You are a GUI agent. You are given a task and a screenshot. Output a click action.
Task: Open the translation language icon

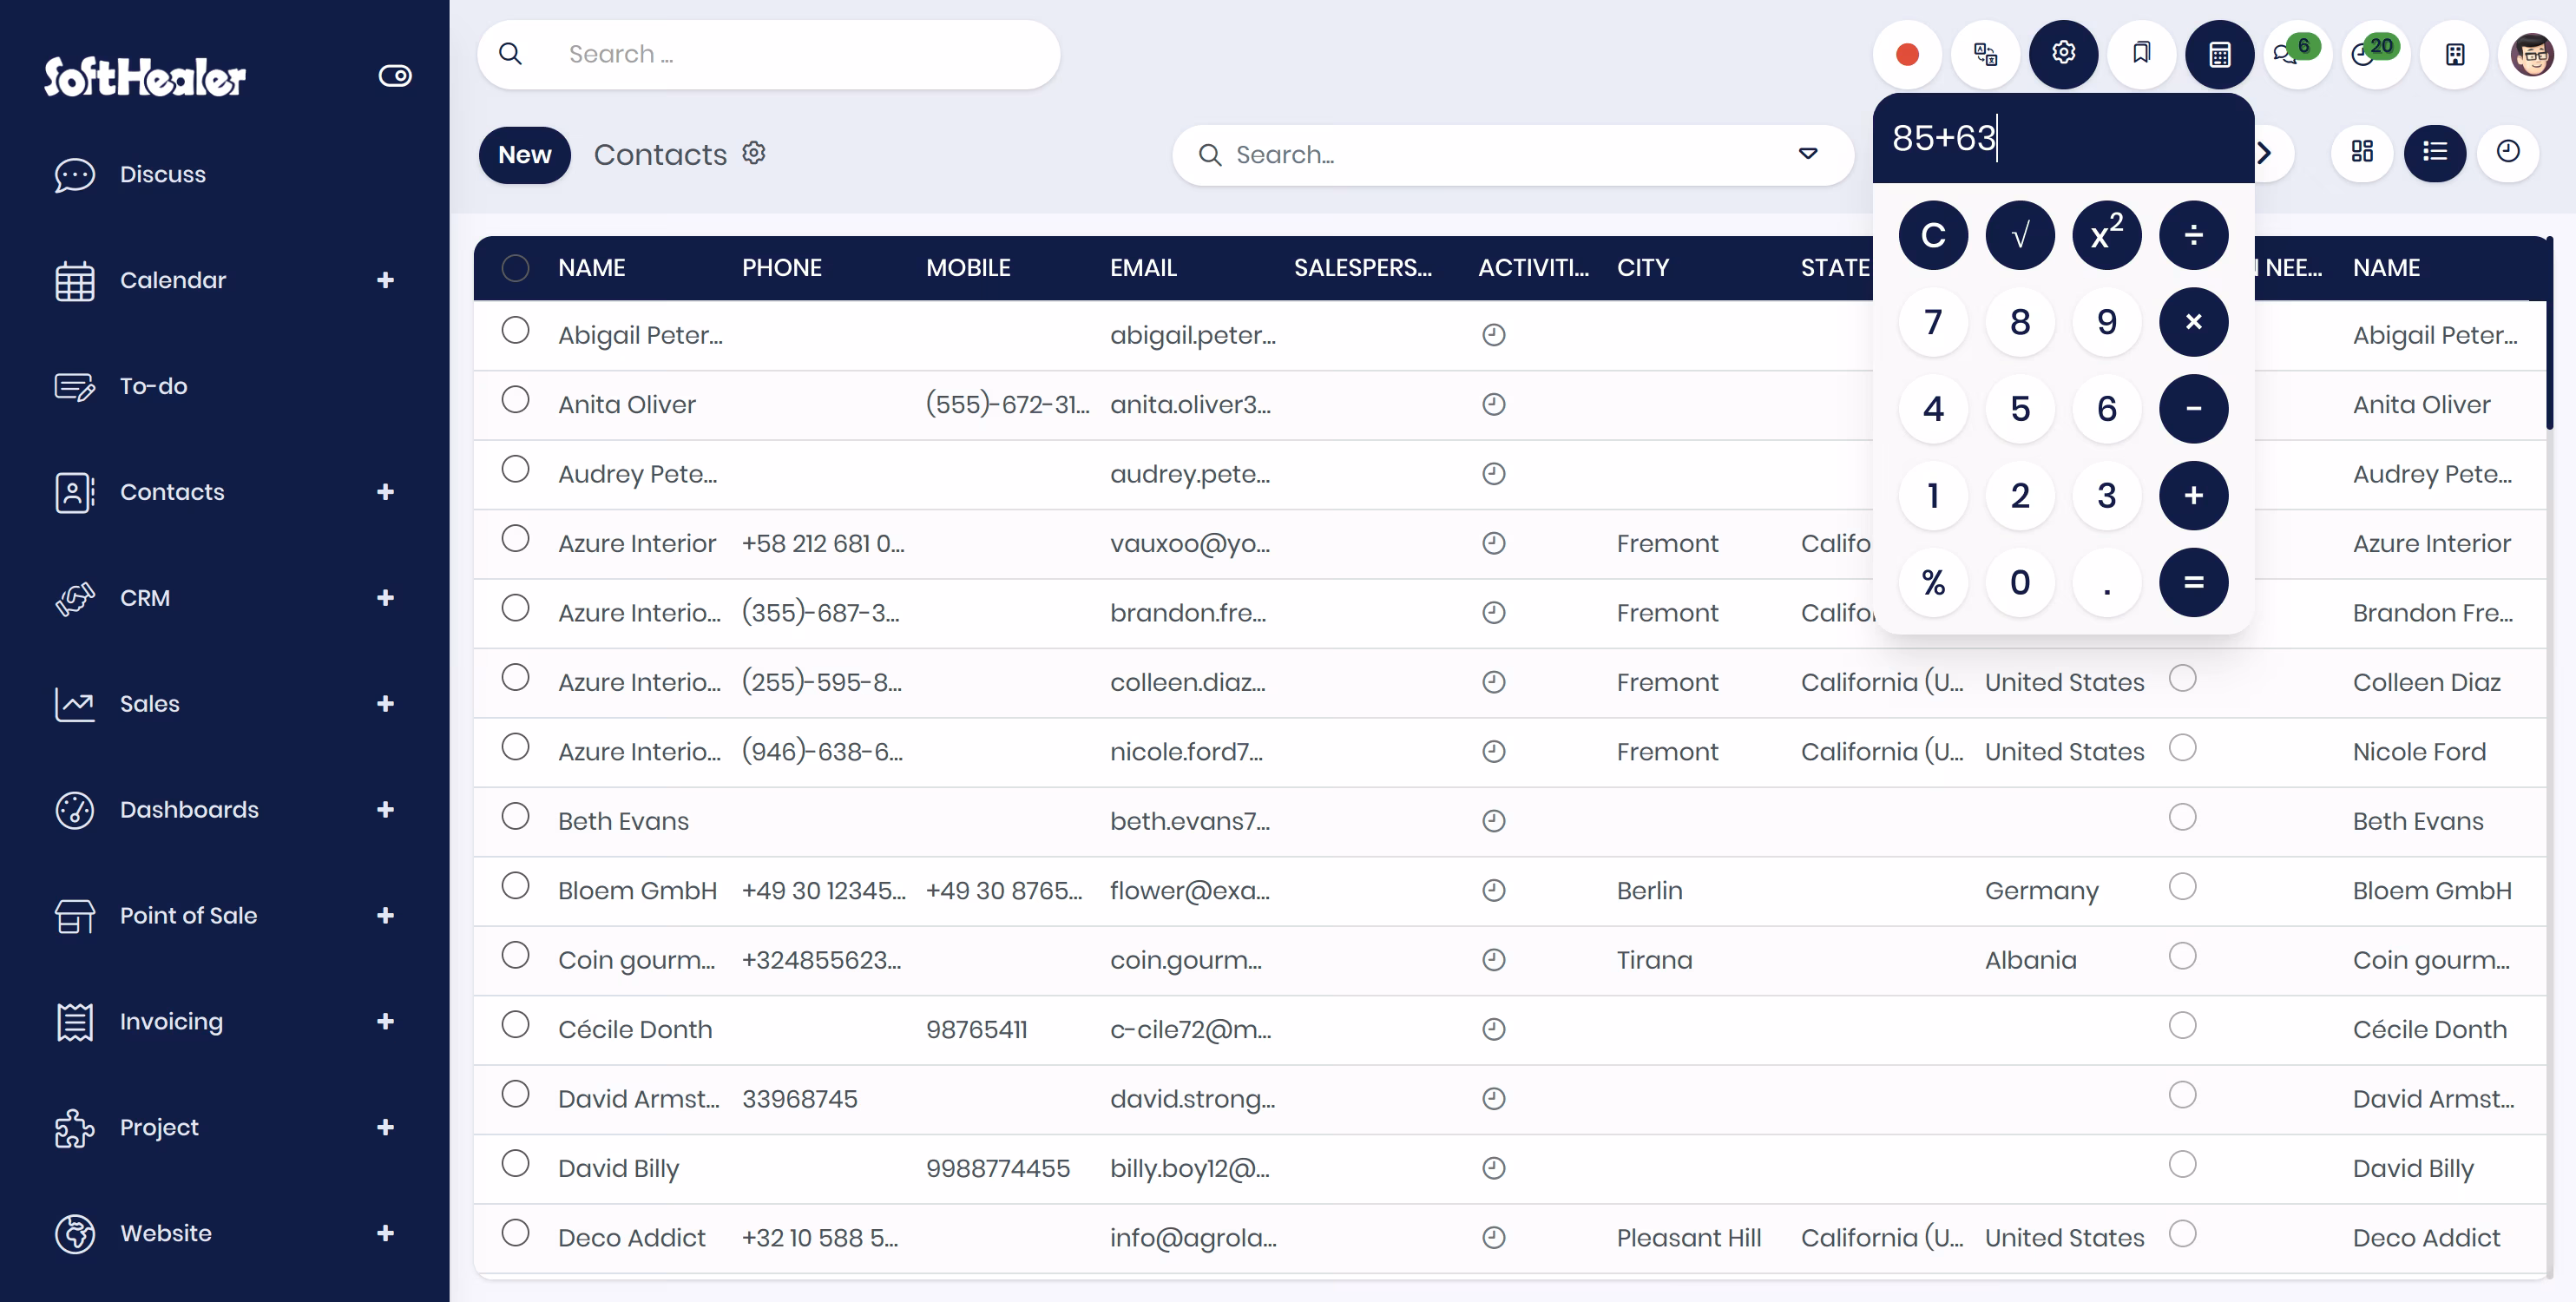coord(1985,54)
